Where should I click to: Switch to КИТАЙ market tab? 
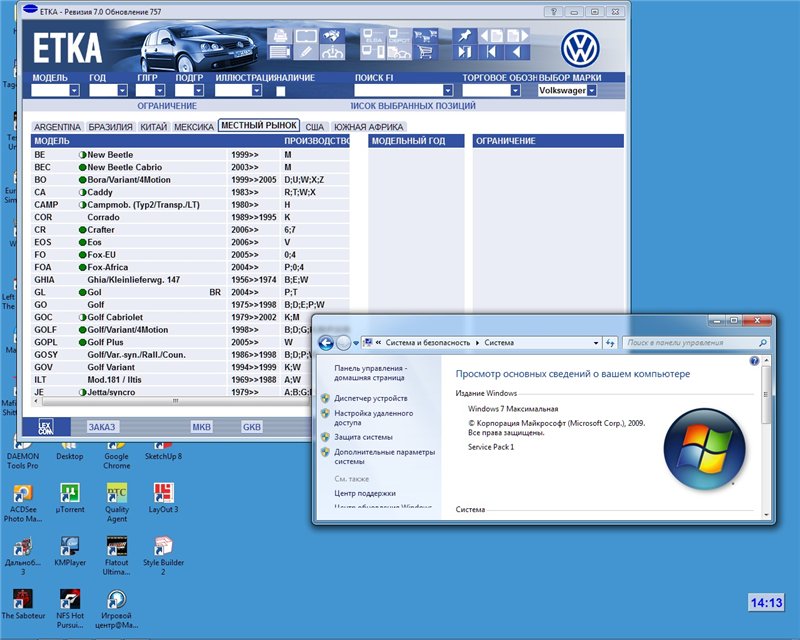[x=154, y=127]
